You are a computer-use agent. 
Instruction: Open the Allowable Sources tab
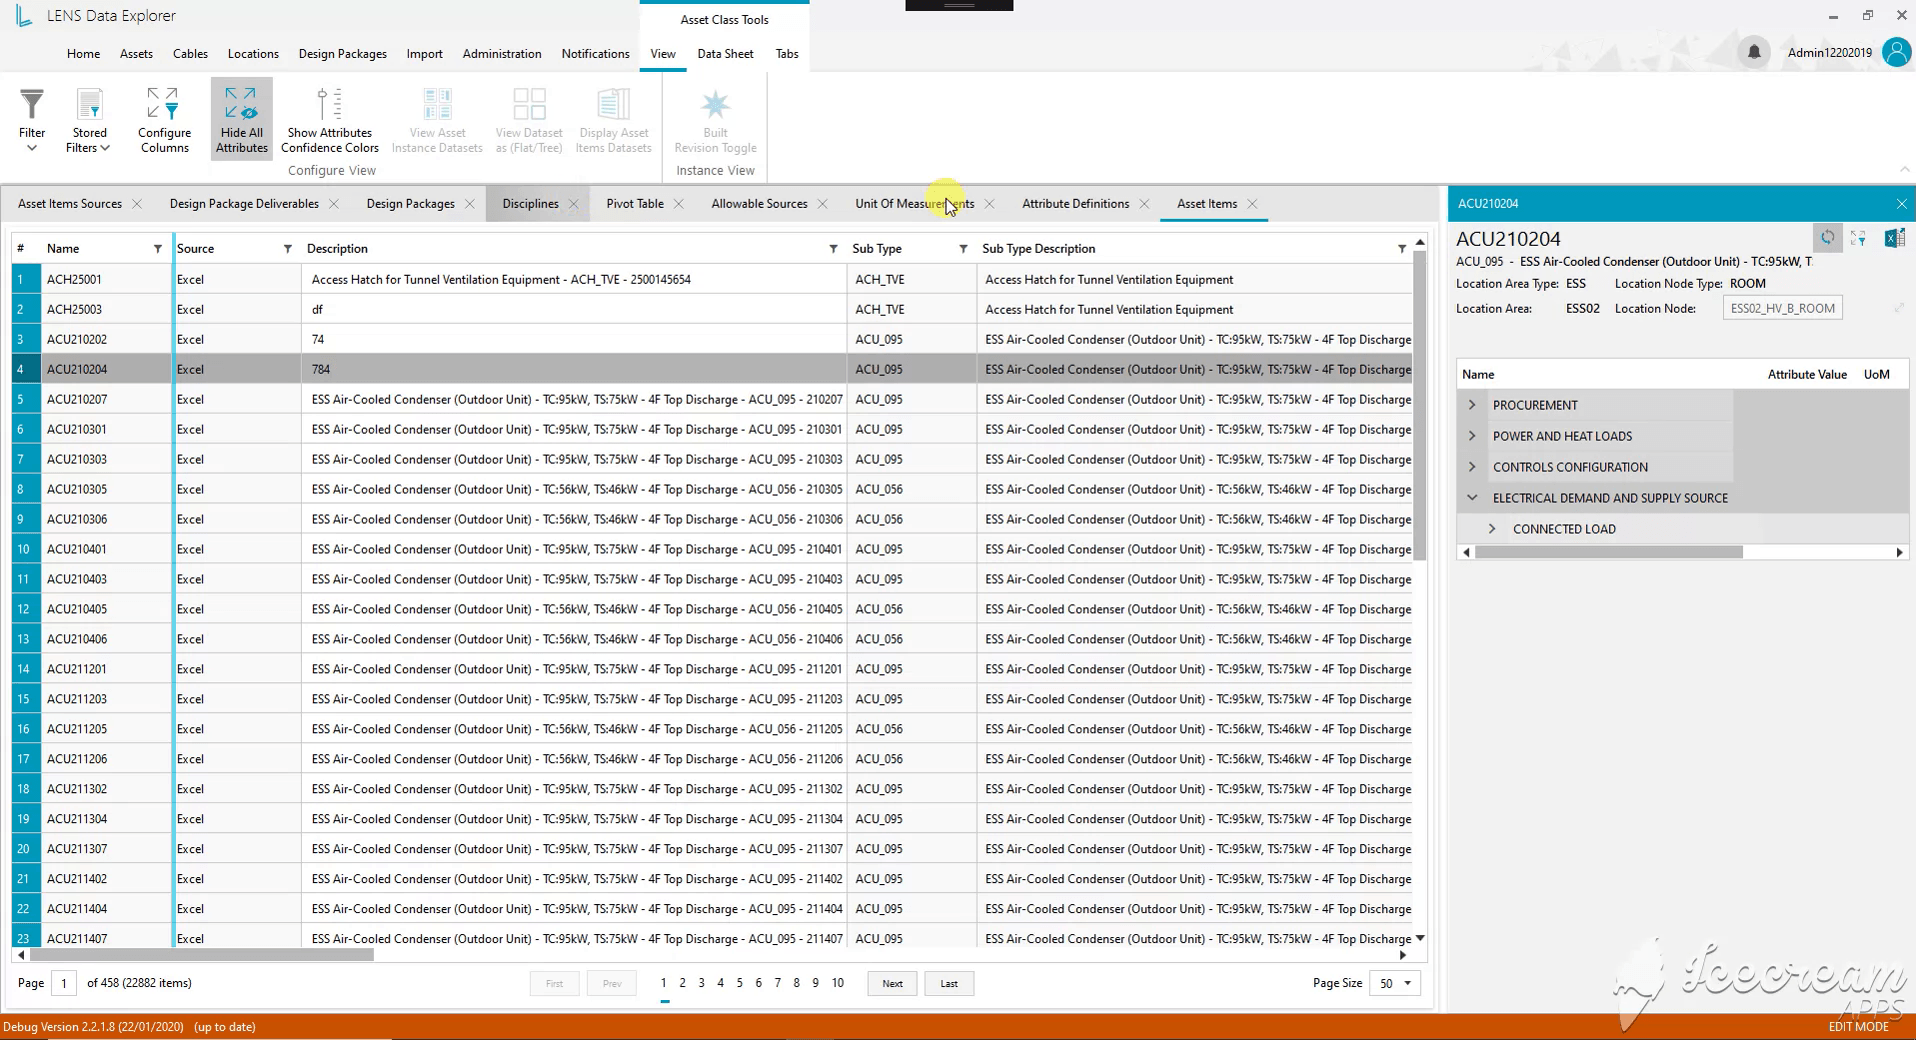pos(759,203)
